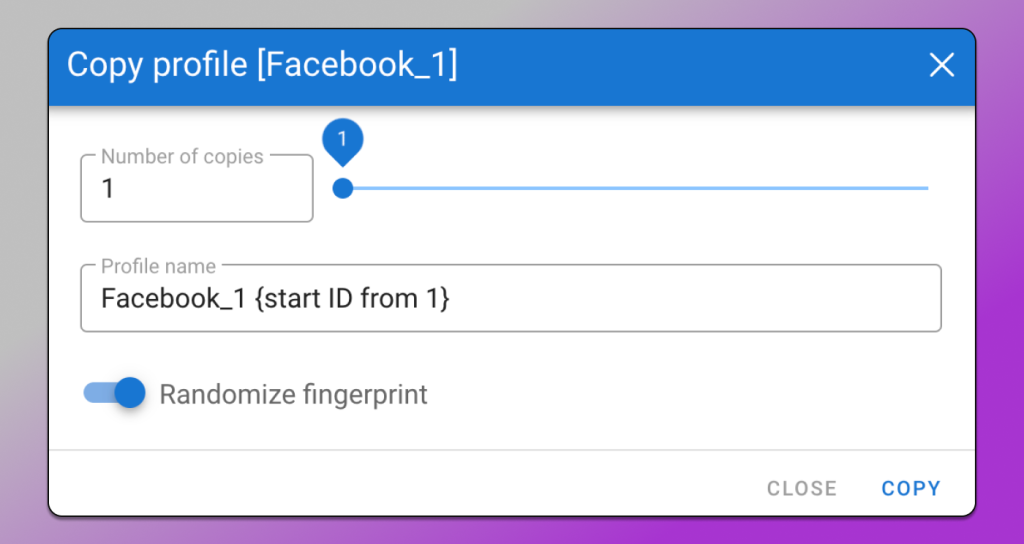Click the far right end of copies slider
Viewport: 1024px width, 544px height.
point(926,188)
